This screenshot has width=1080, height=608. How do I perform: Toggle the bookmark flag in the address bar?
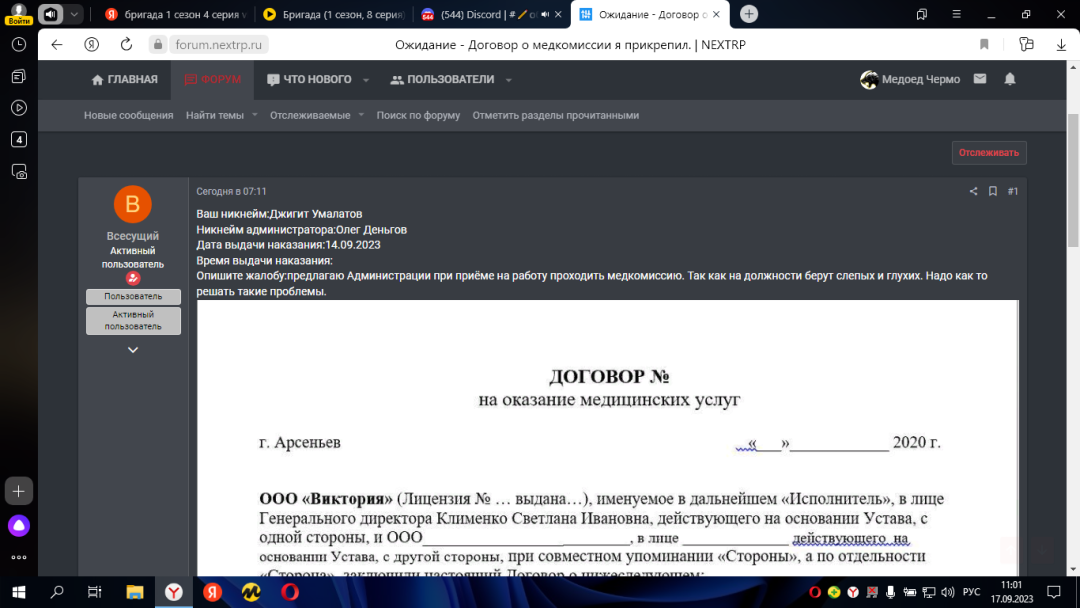pos(983,45)
